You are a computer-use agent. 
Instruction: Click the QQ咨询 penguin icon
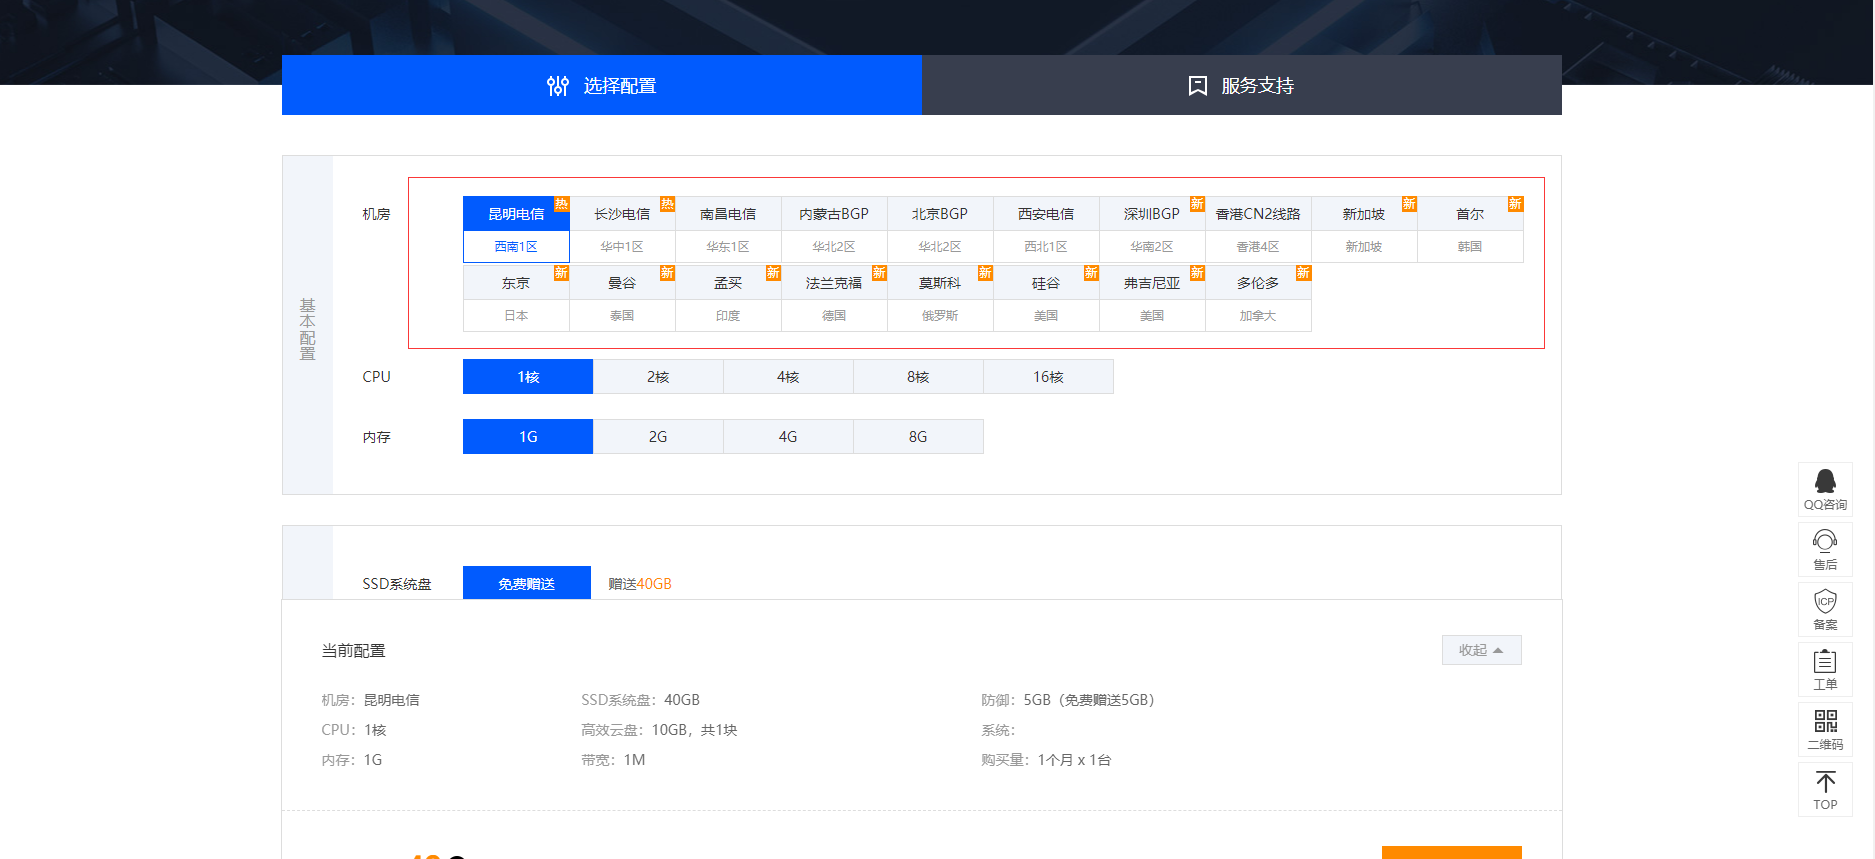tap(1825, 482)
